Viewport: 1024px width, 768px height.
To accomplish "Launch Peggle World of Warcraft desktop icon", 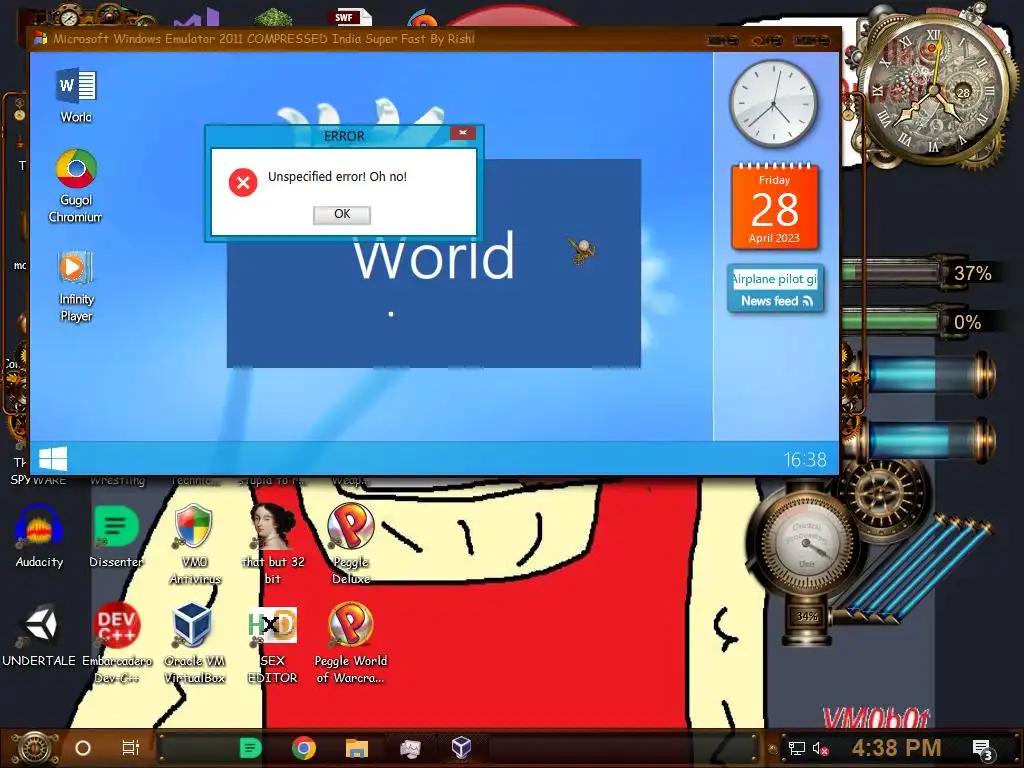I will (x=351, y=643).
